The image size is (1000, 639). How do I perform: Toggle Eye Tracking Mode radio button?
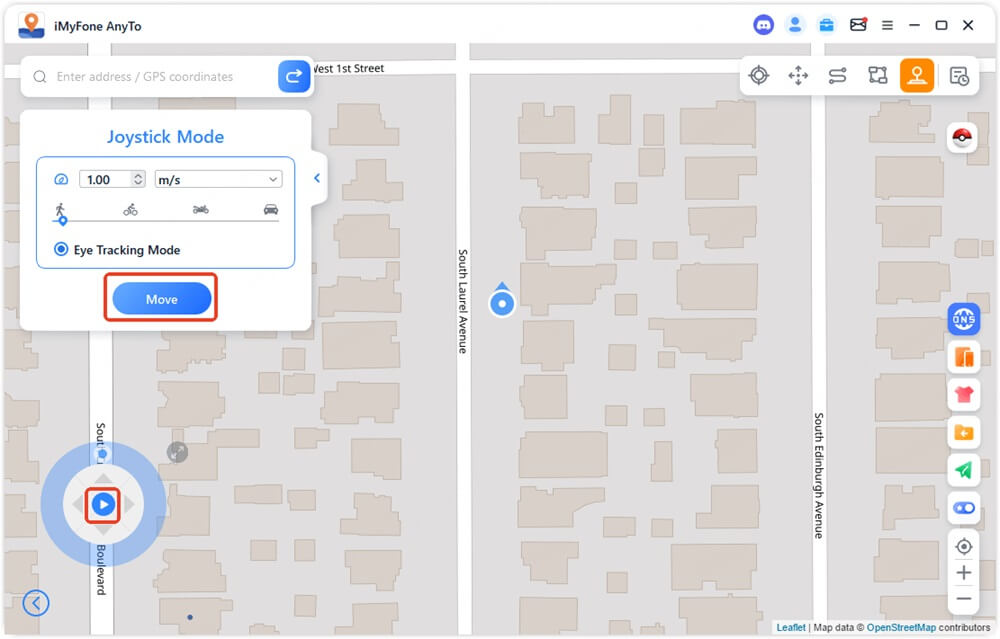(61, 249)
